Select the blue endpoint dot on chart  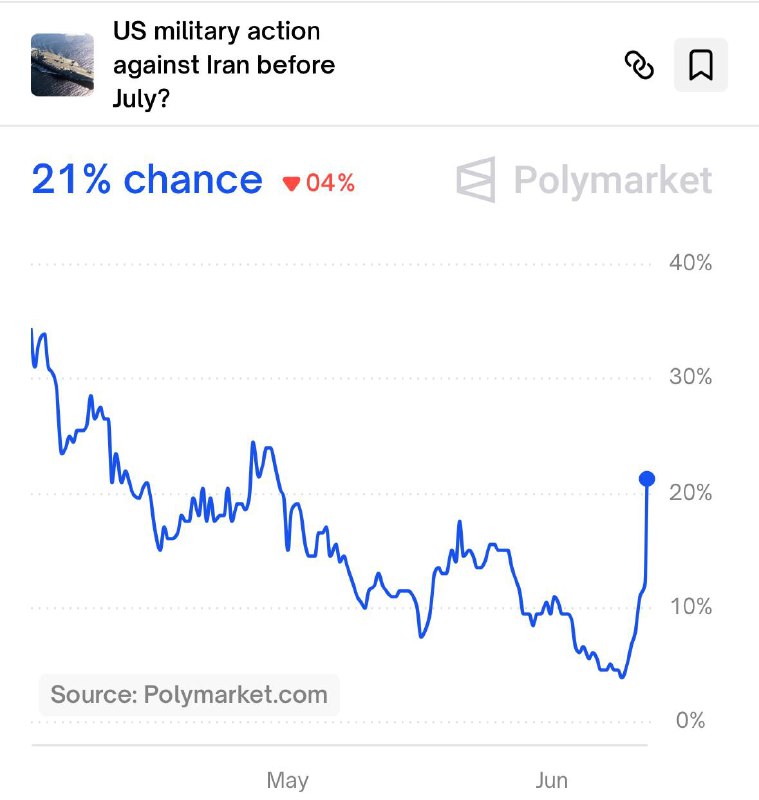(647, 479)
